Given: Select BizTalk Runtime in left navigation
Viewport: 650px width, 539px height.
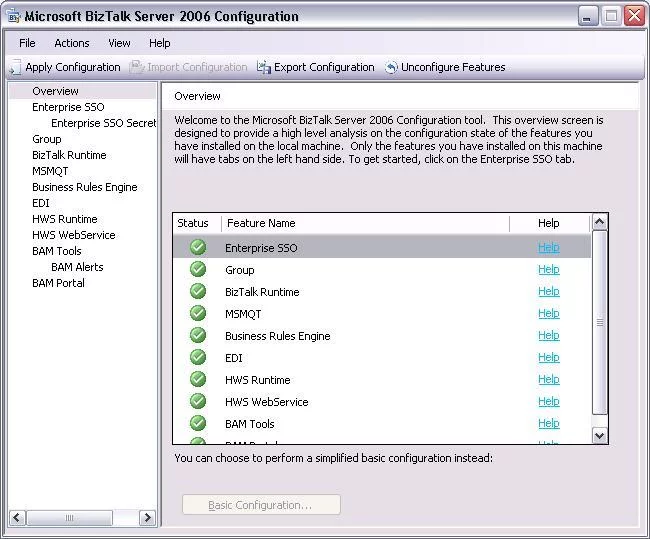Looking at the screenshot, I should (x=69, y=155).
